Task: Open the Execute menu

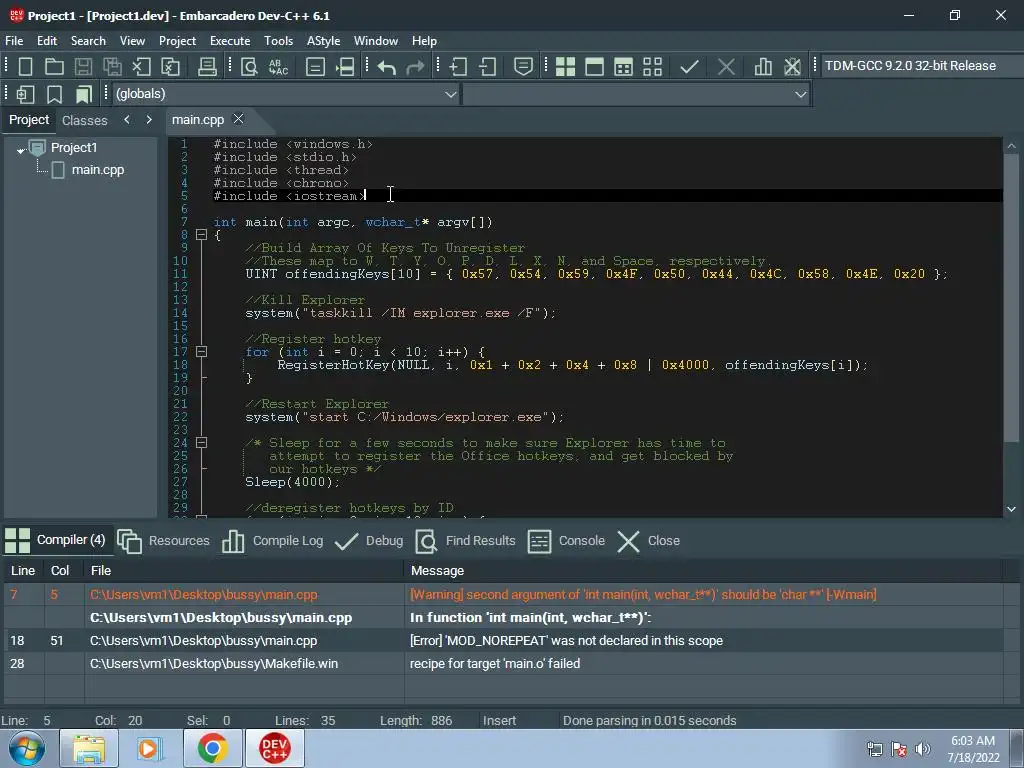Action: click(x=230, y=40)
